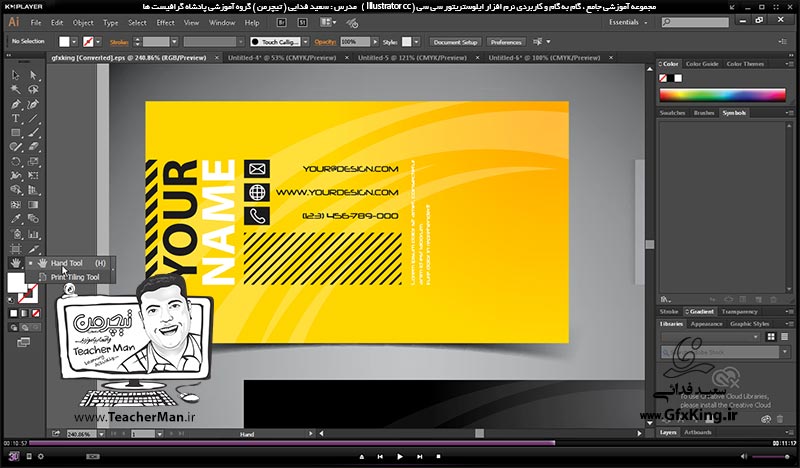
Task: Select the Slice tool
Action: pyautogui.click(x=33, y=249)
